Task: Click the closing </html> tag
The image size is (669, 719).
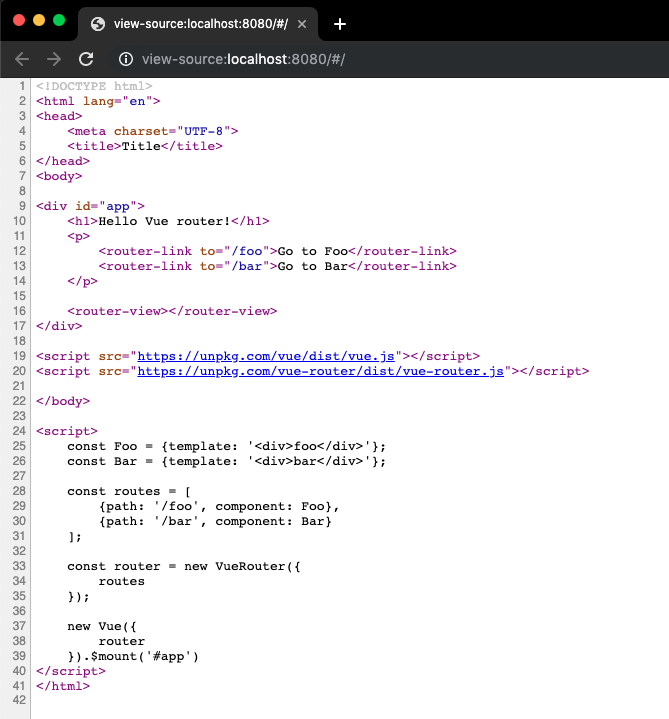Action: [x=63, y=686]
